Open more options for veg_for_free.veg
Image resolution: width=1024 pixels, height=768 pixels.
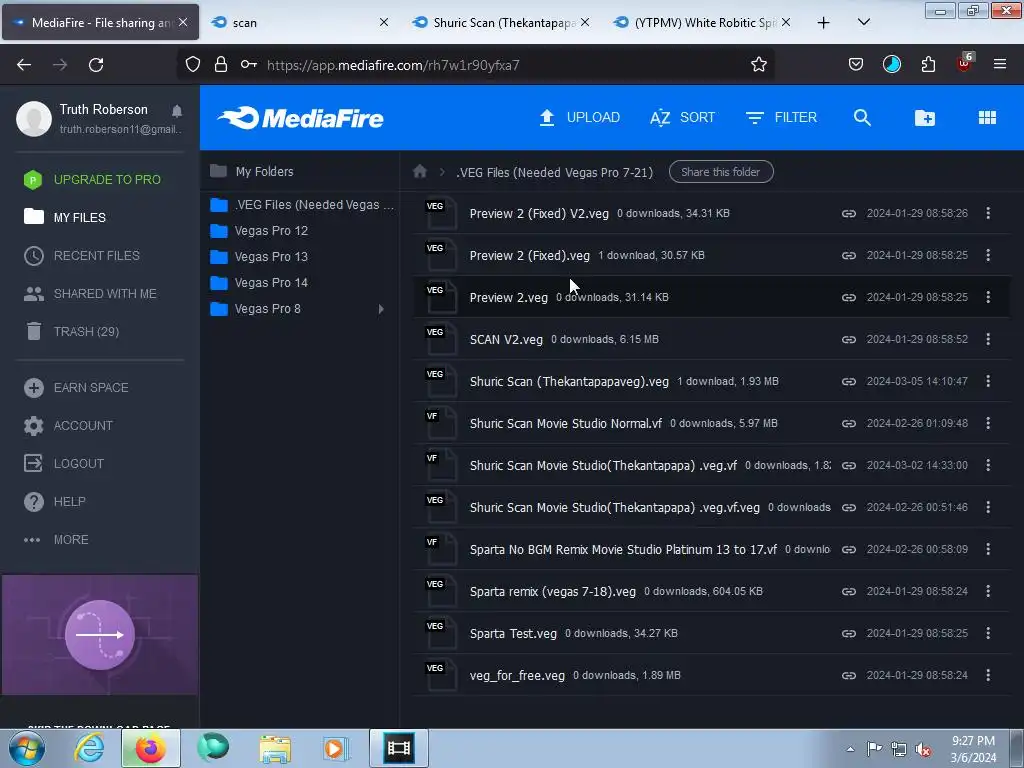tap(988, 675)
